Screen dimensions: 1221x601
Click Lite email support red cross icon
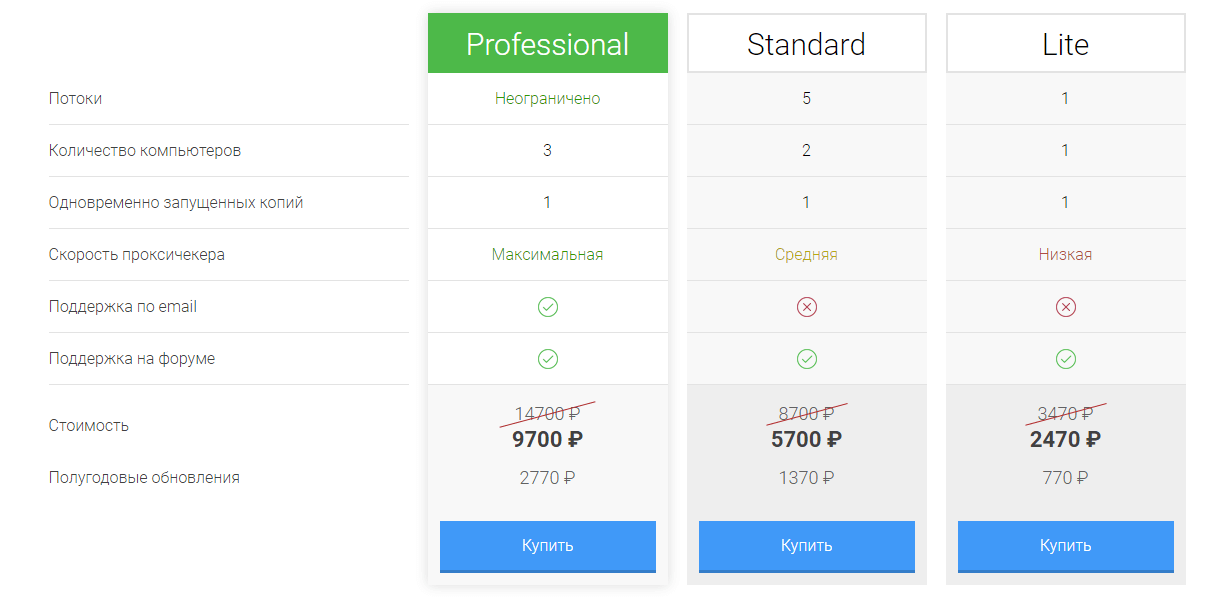(x=1066, y=307)
